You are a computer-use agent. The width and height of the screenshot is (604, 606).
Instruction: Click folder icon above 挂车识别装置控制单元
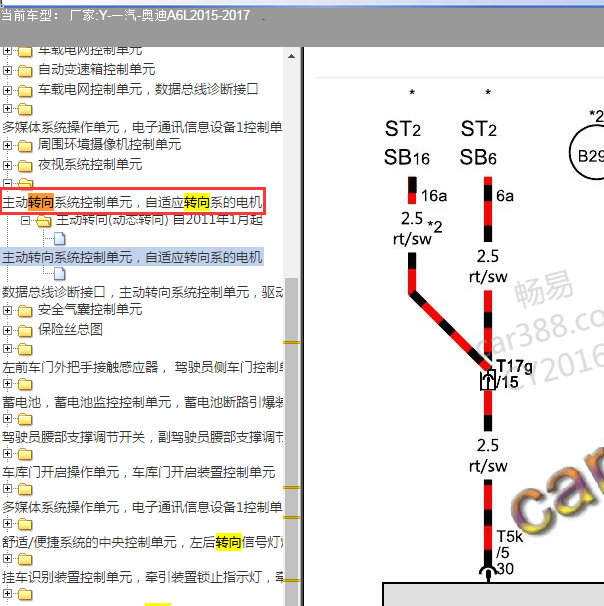tap(25, 559)
